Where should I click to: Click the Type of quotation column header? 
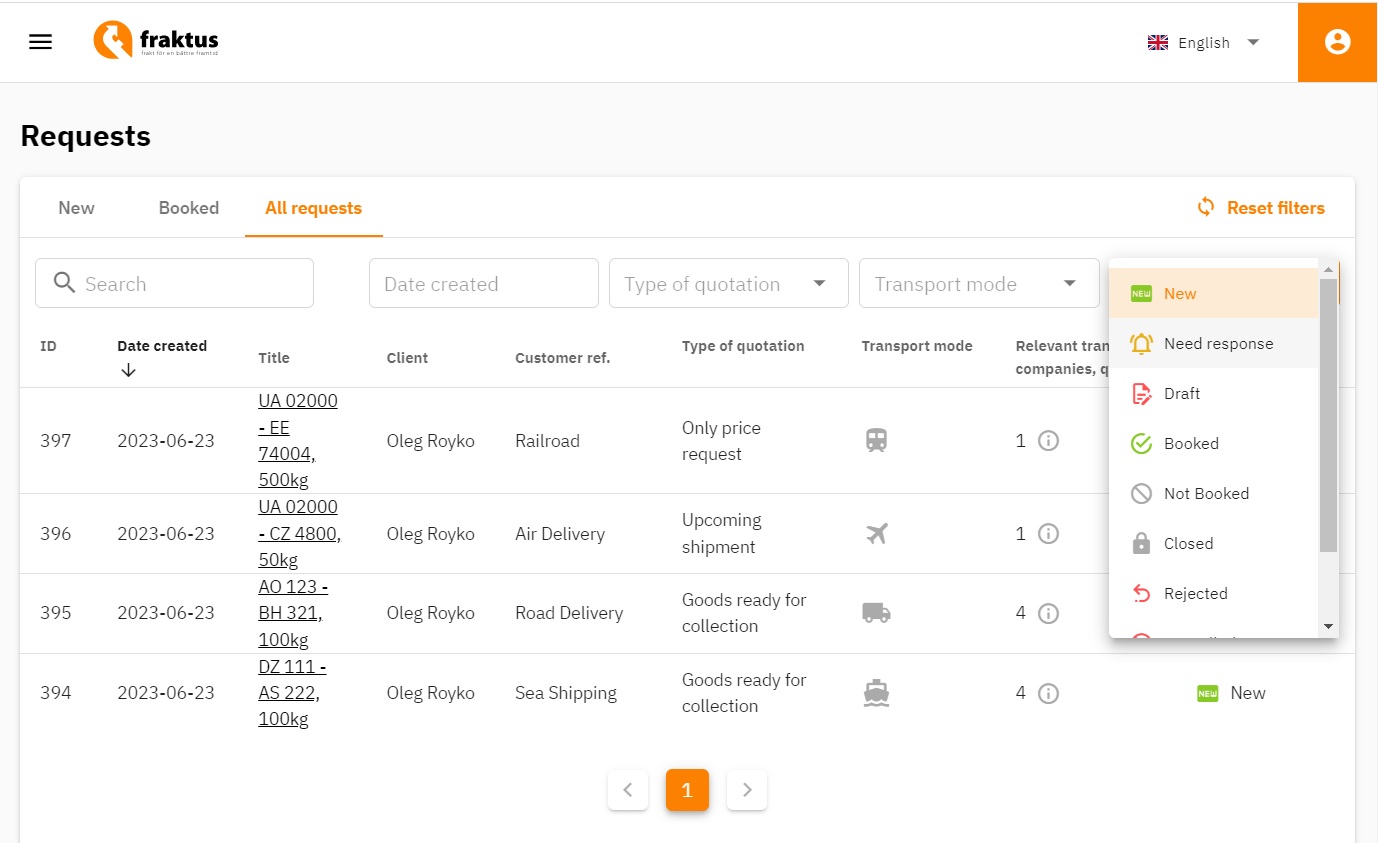(x=743, y=346)
